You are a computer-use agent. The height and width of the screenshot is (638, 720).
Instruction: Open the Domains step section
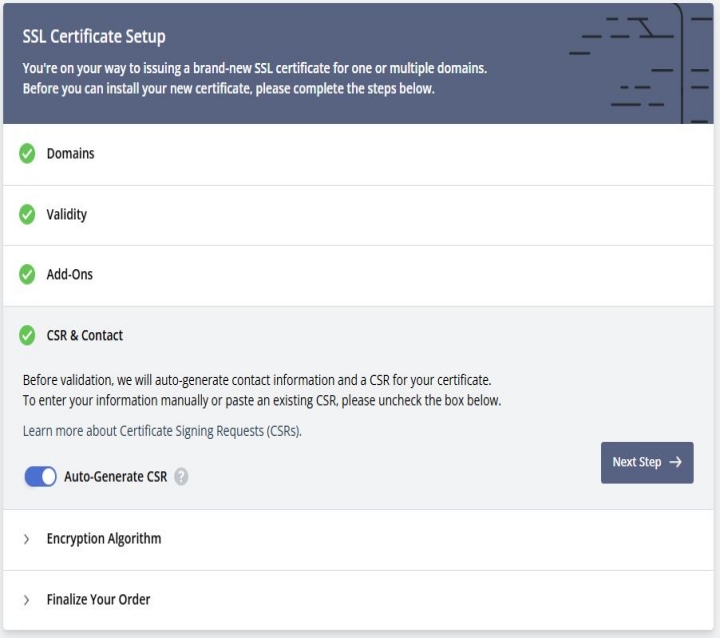pos(358,154)
